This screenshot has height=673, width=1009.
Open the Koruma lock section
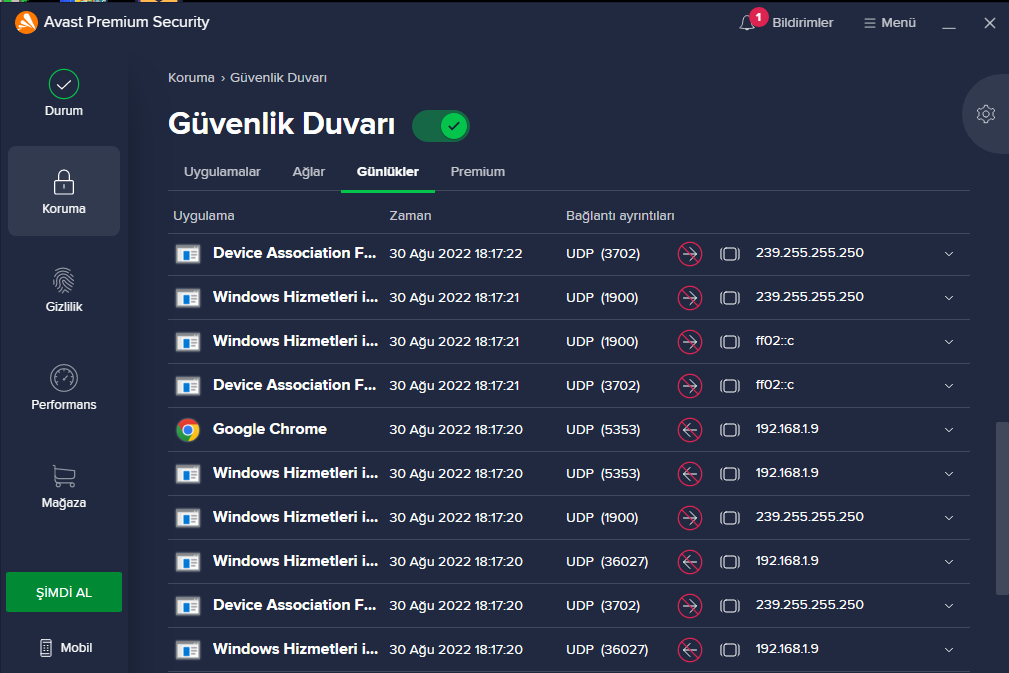click(x=64, y=191)
